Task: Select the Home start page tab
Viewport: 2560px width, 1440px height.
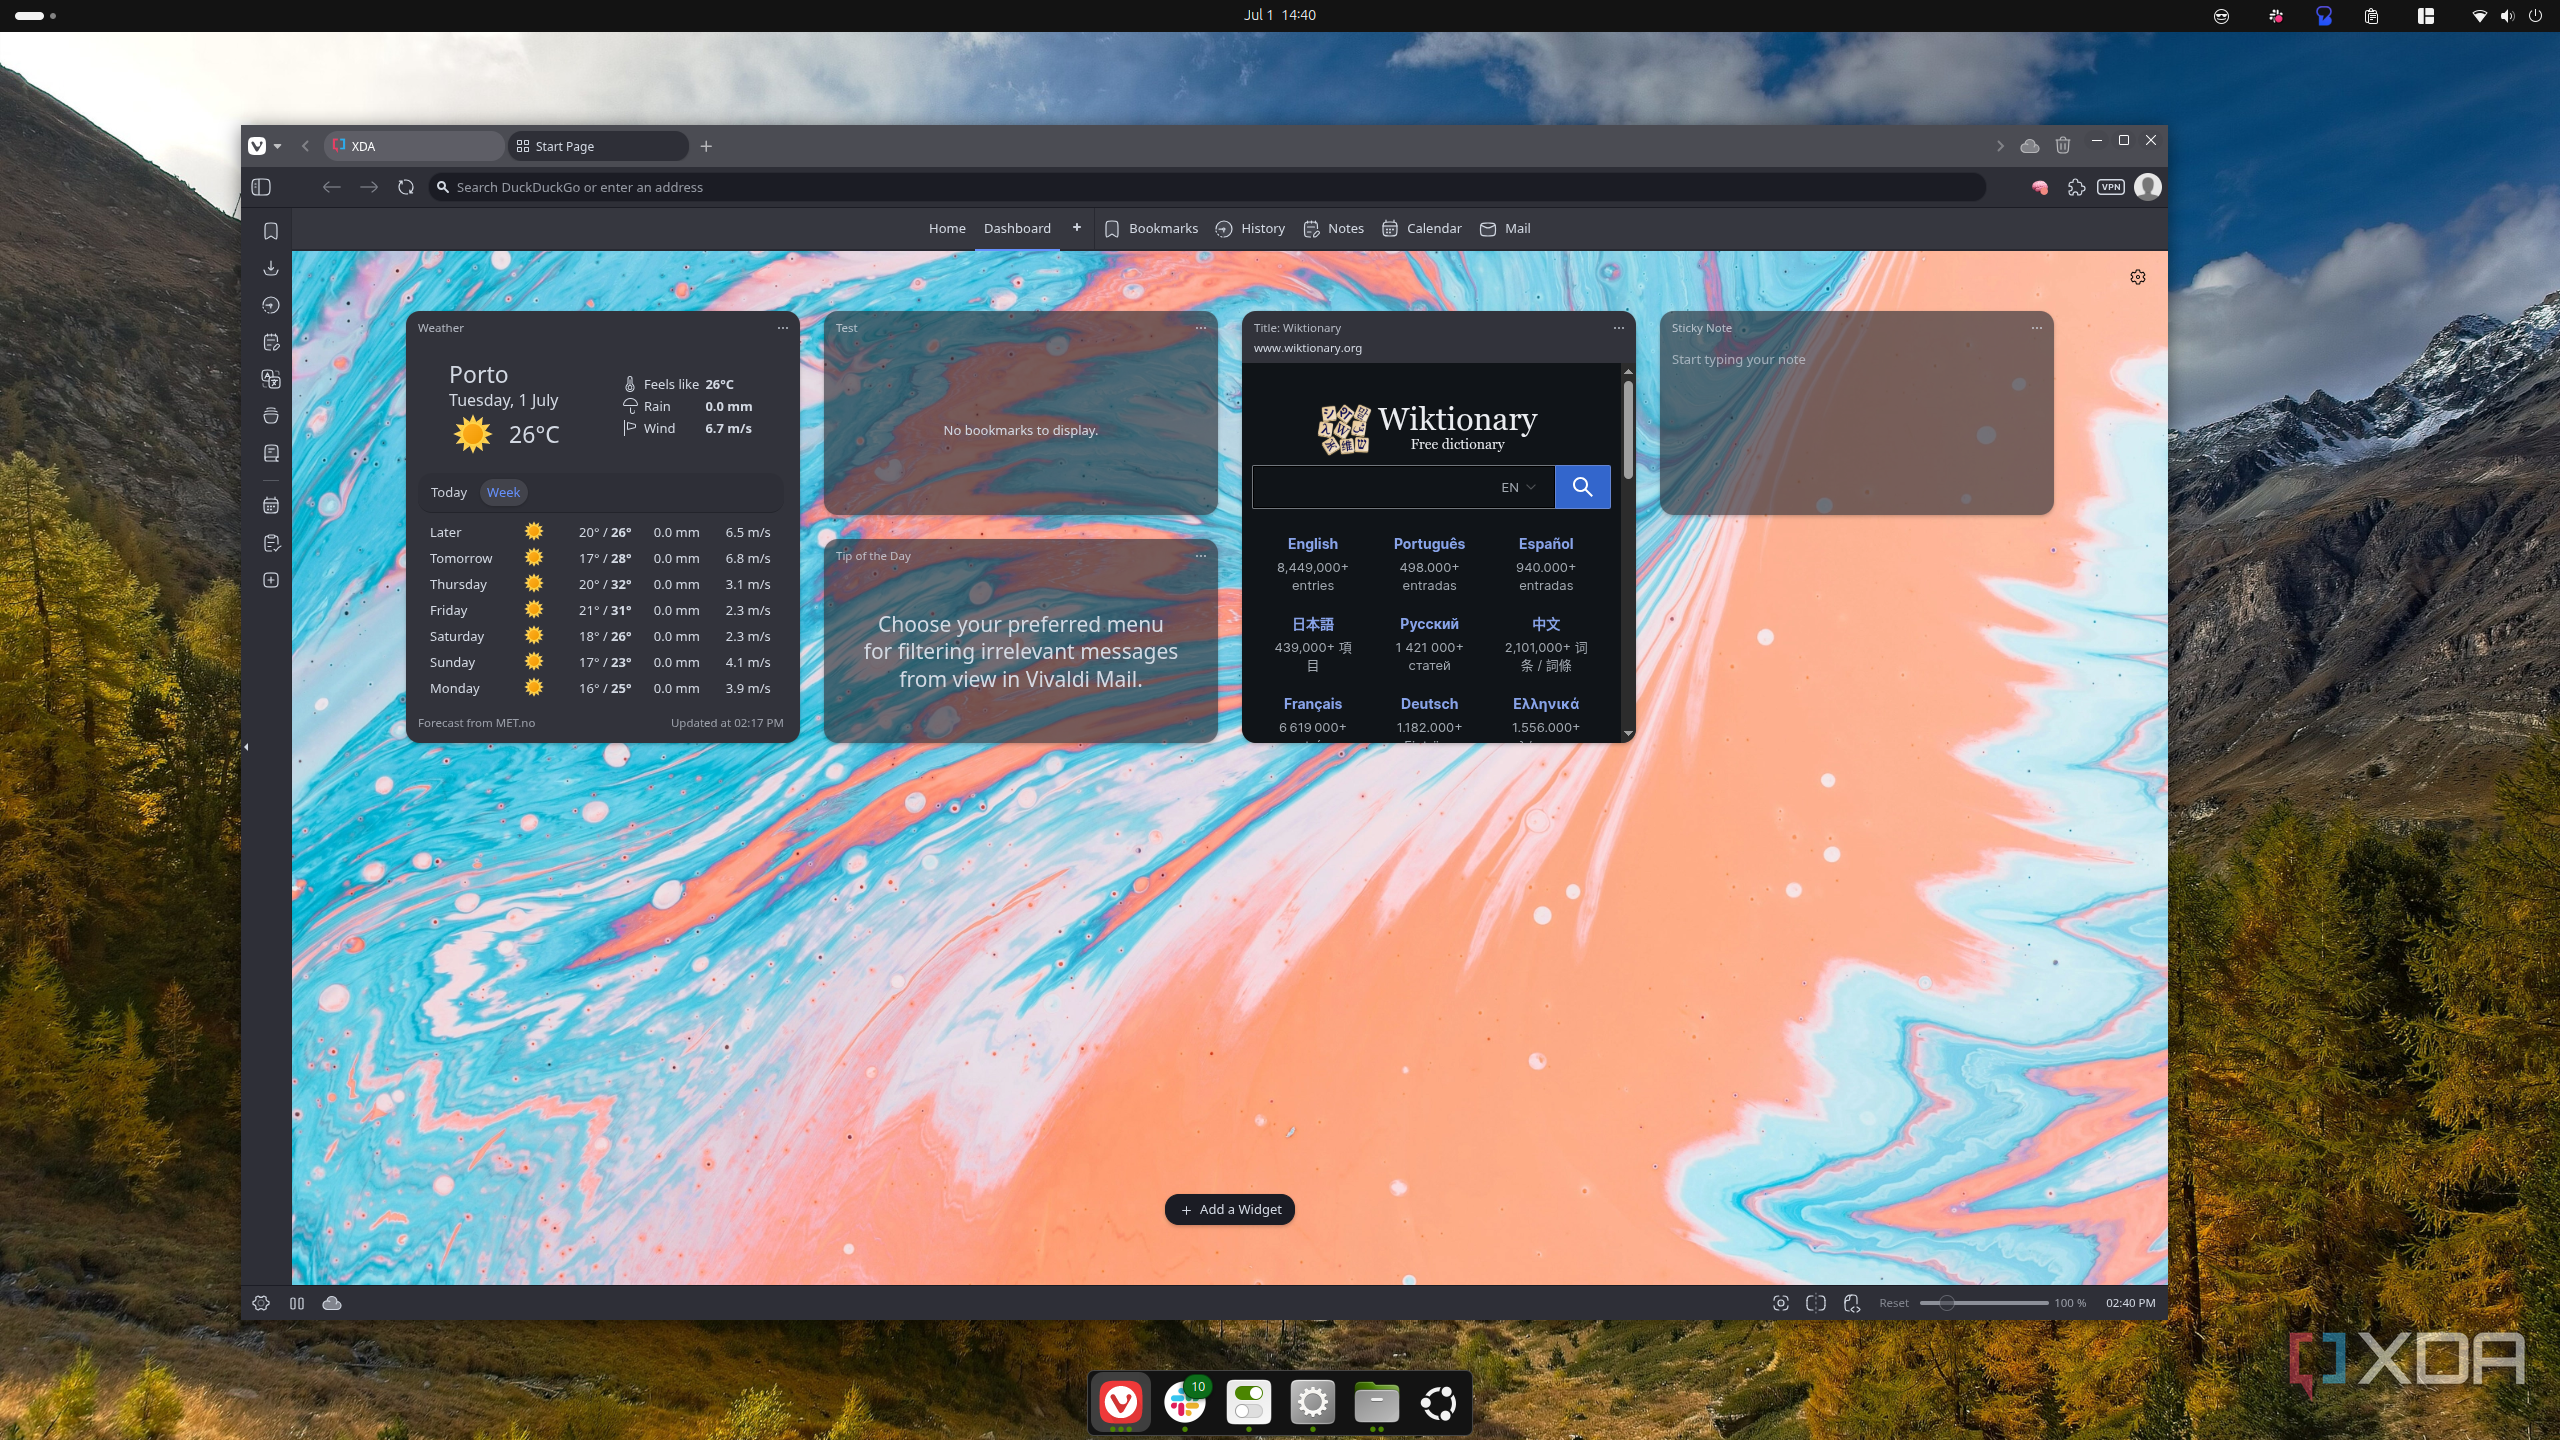Action: tap(946, 228)
